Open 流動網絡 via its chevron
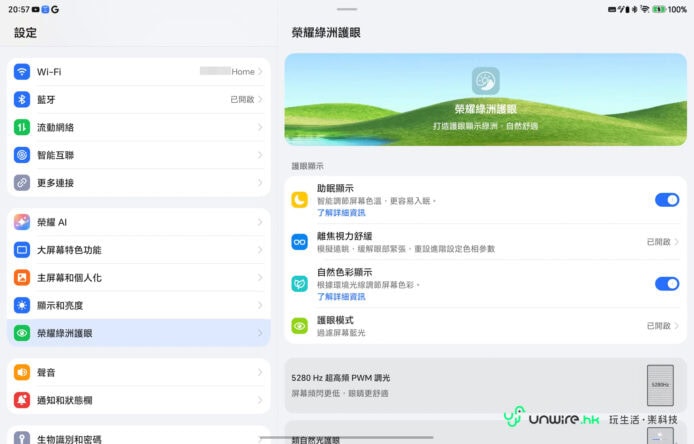Viewport: 694px width, 444px height. [x=260, y=127]
